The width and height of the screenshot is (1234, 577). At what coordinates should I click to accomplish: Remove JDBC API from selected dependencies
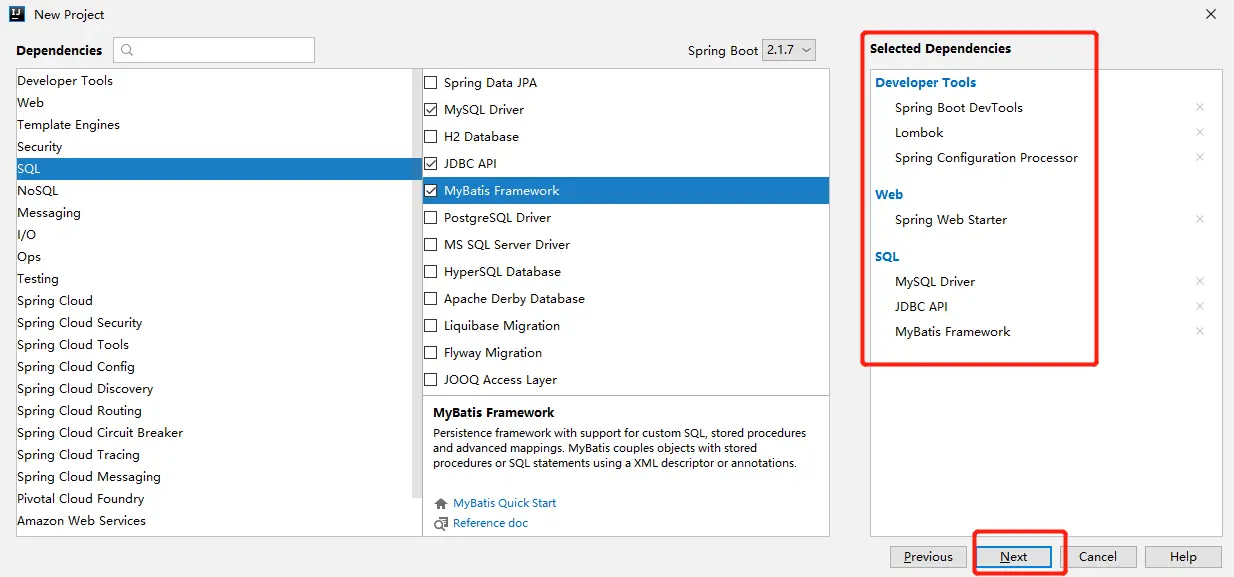(1200, 306)
